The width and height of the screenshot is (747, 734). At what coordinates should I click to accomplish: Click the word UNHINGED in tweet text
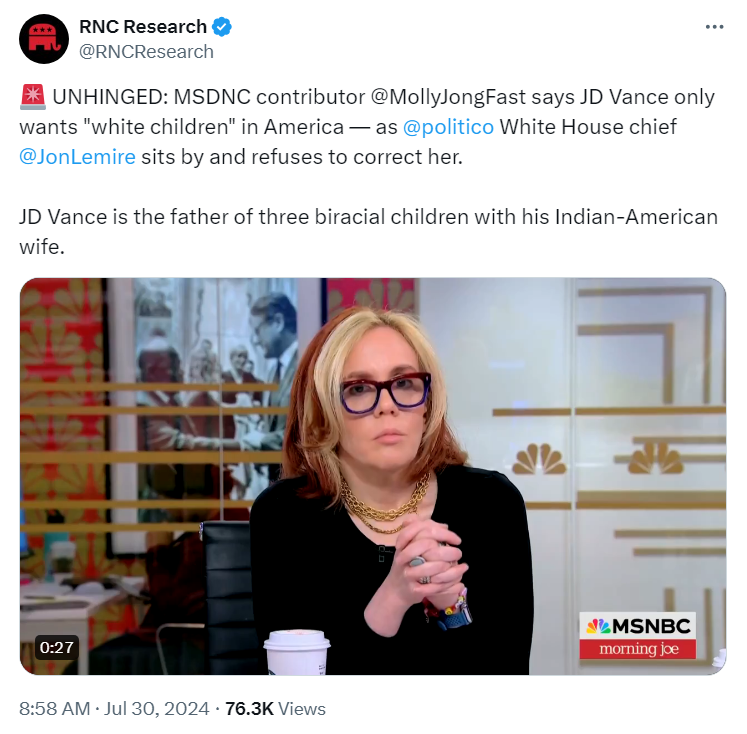pyautogui.click(x=110, y=97)
